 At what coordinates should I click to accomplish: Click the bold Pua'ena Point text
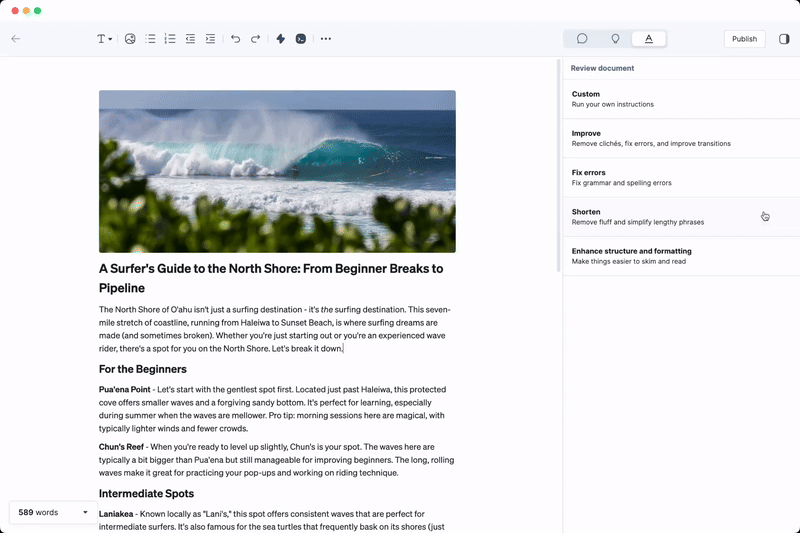[x=124, y=389]
